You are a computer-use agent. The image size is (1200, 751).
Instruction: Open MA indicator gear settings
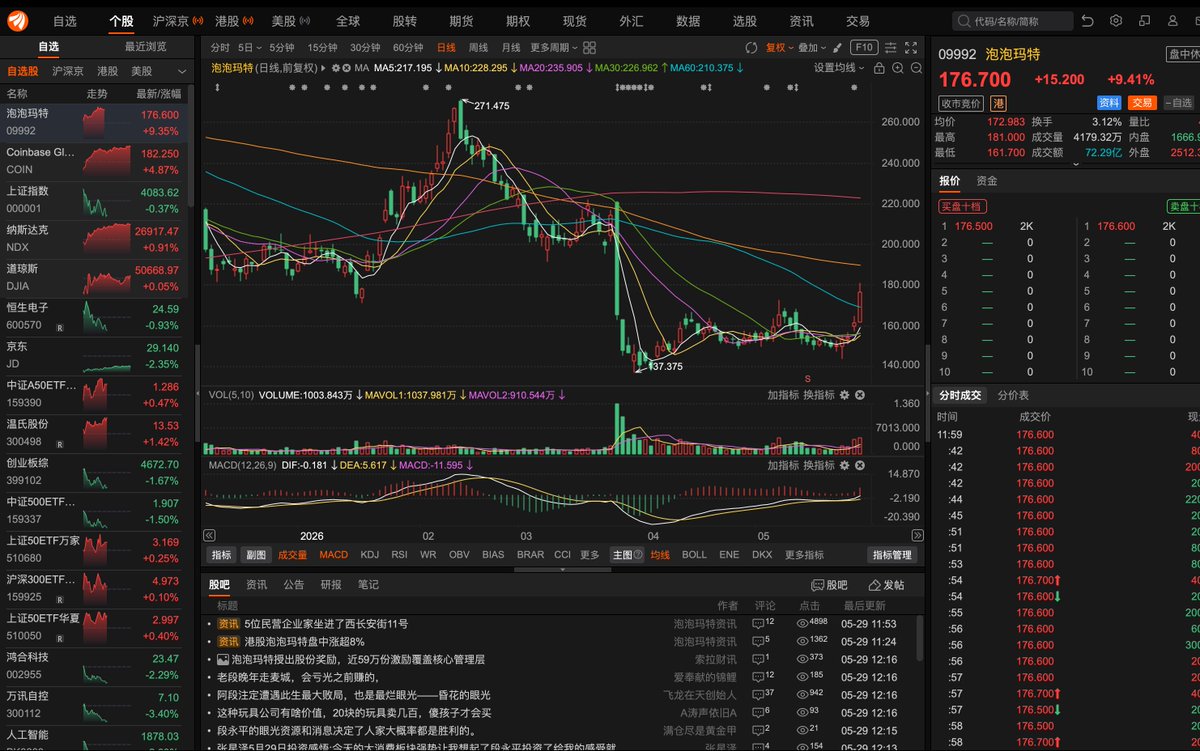[x=337, y=68]
